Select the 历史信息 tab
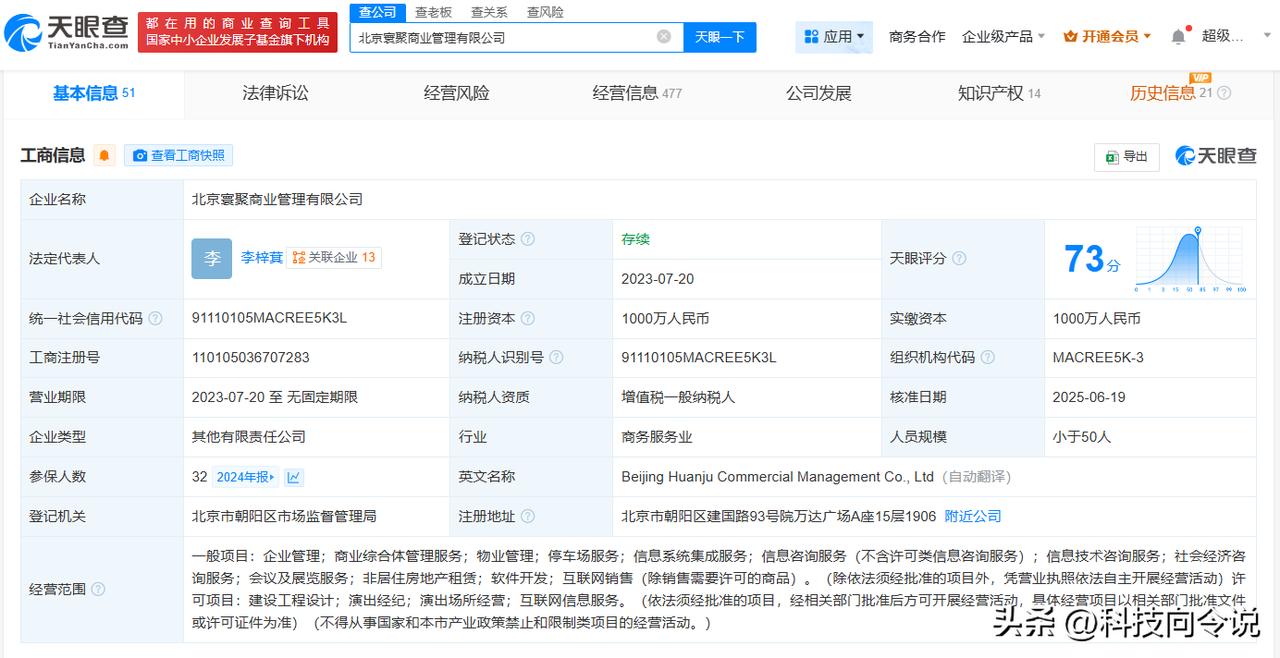The height and width of the screenshot is (658, 1280). pos(1171,93)
